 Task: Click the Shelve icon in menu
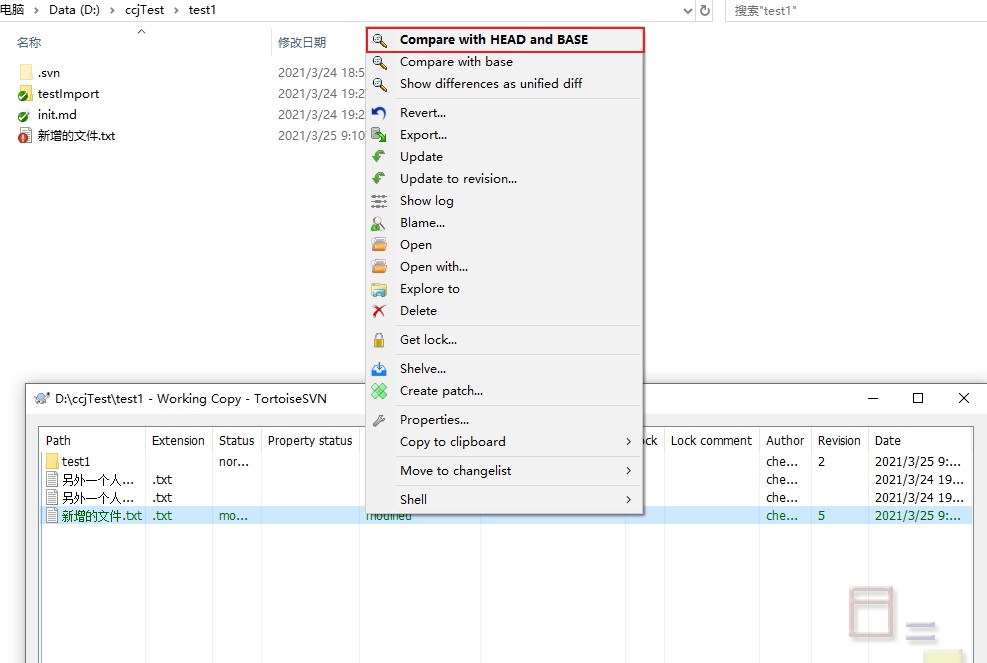point(379,369)
